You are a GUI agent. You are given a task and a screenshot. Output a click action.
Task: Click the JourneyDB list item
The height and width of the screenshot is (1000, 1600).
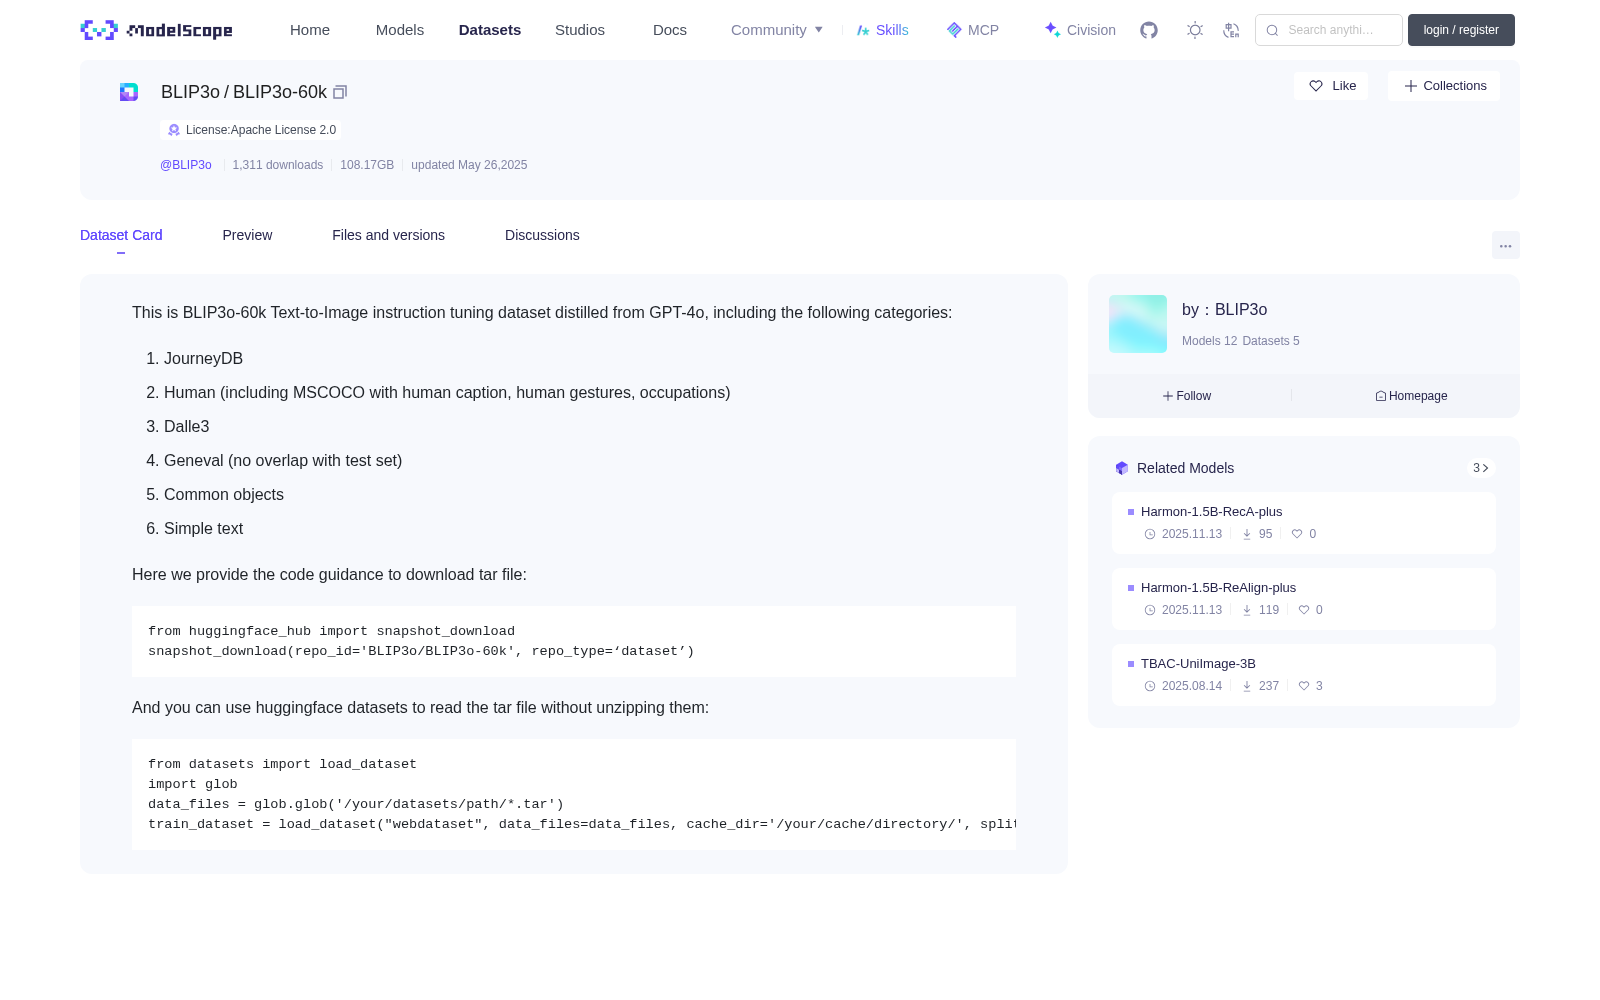pos(203,359)
